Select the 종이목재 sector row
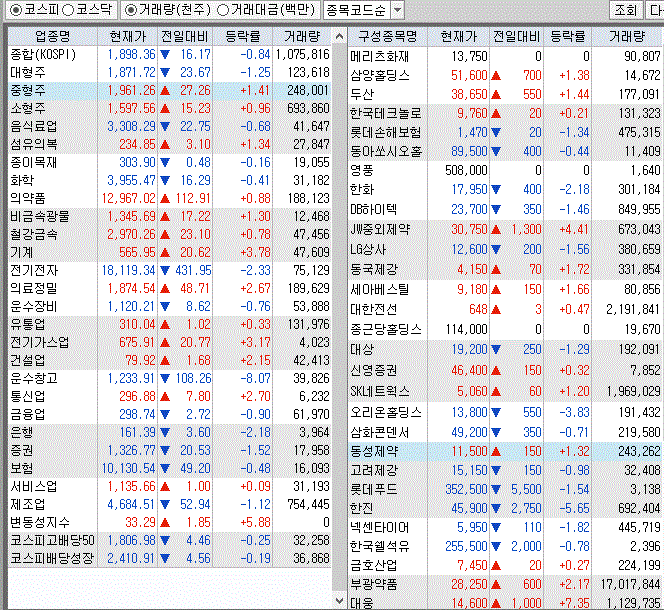The width and height of the screenshot is (664, 610). [x=169, y=163]
